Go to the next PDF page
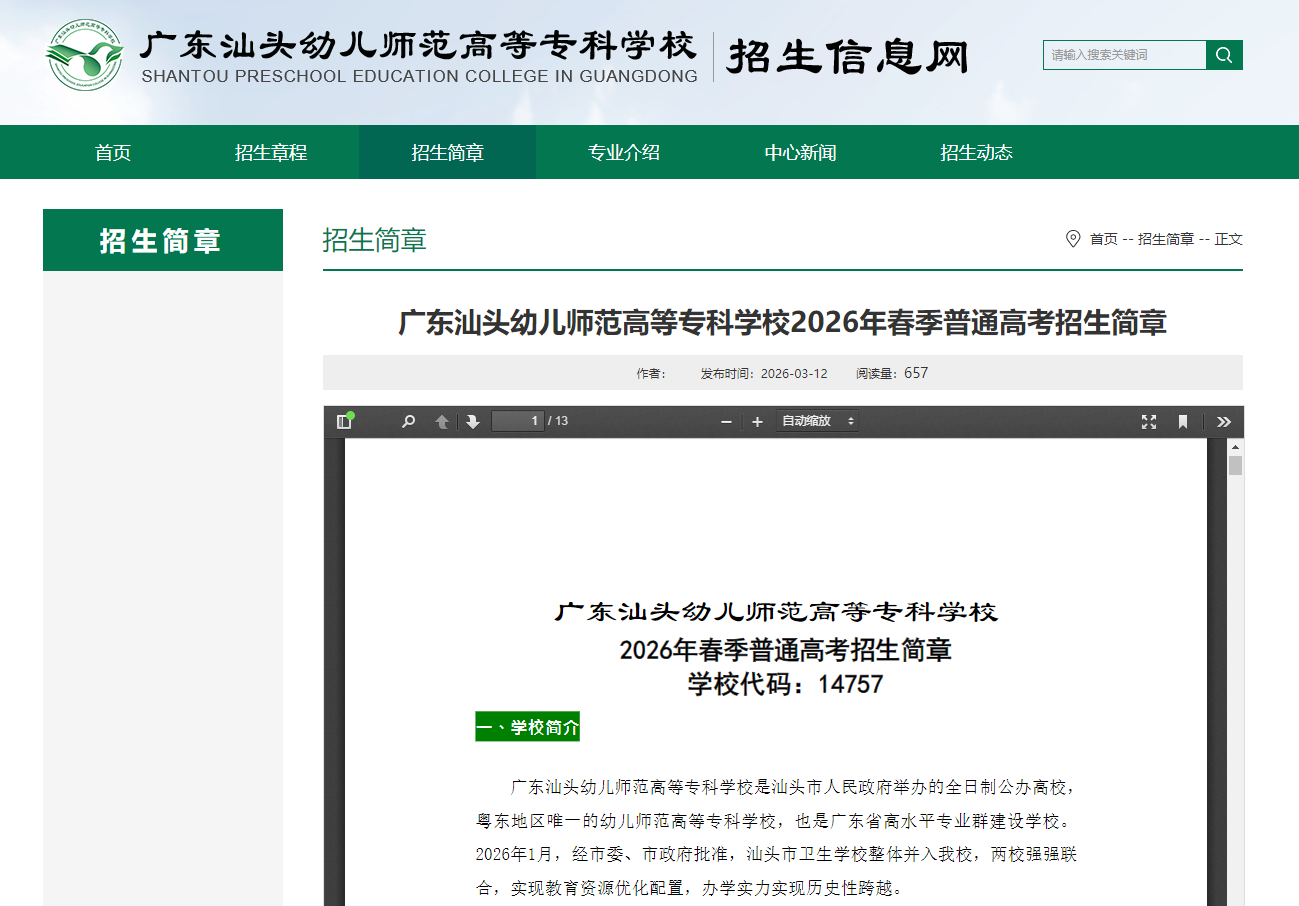 point(472,421)
